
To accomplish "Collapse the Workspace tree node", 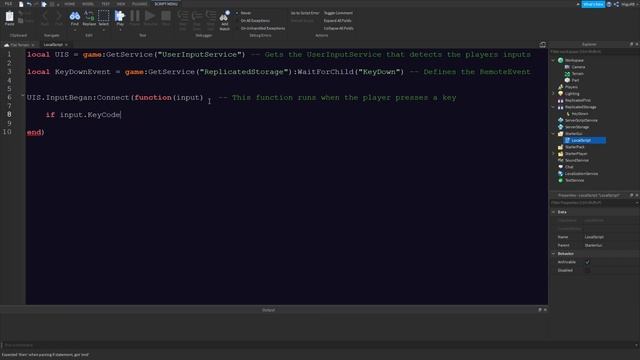I will 553,60.
